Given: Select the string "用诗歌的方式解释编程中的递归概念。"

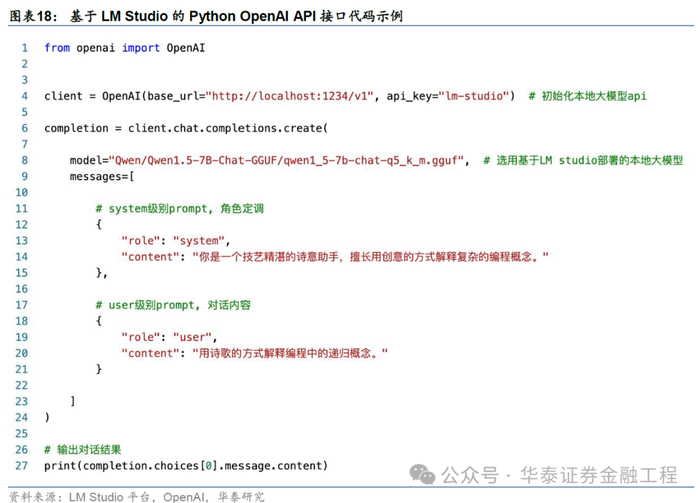Looking at the screenshot, I should point(290,353).
